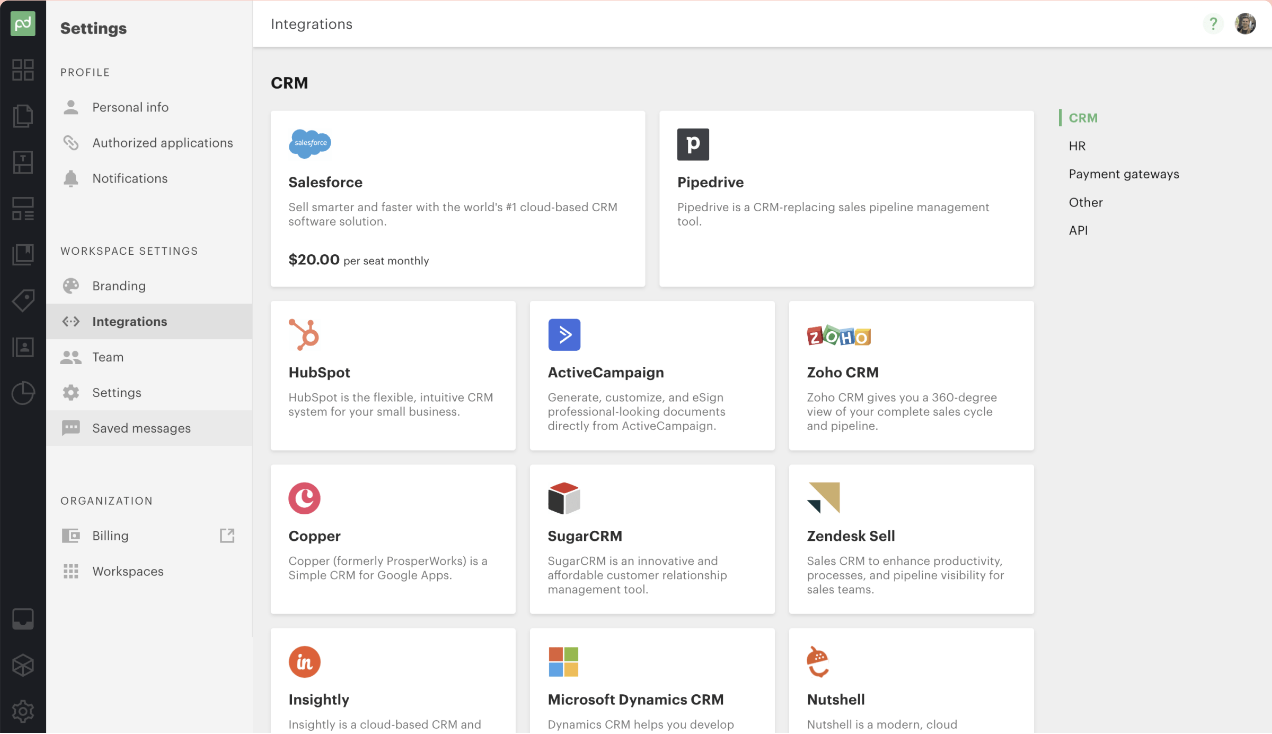Click the Zendesk Sell logo
The height and width of the screenshot is (734, 1272).
pyautogui.click(x=823, y=498)
